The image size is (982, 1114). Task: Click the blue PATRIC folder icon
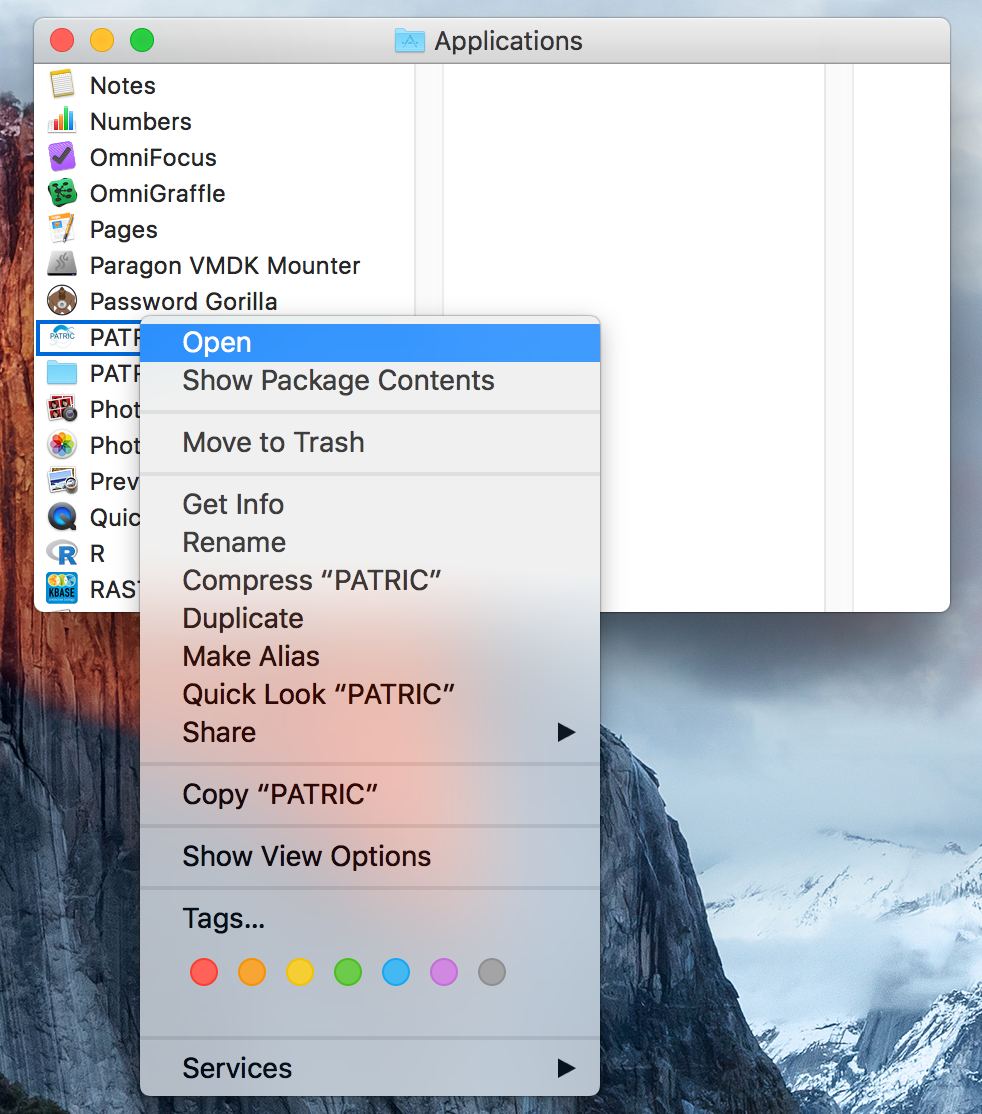click(62, 373)
